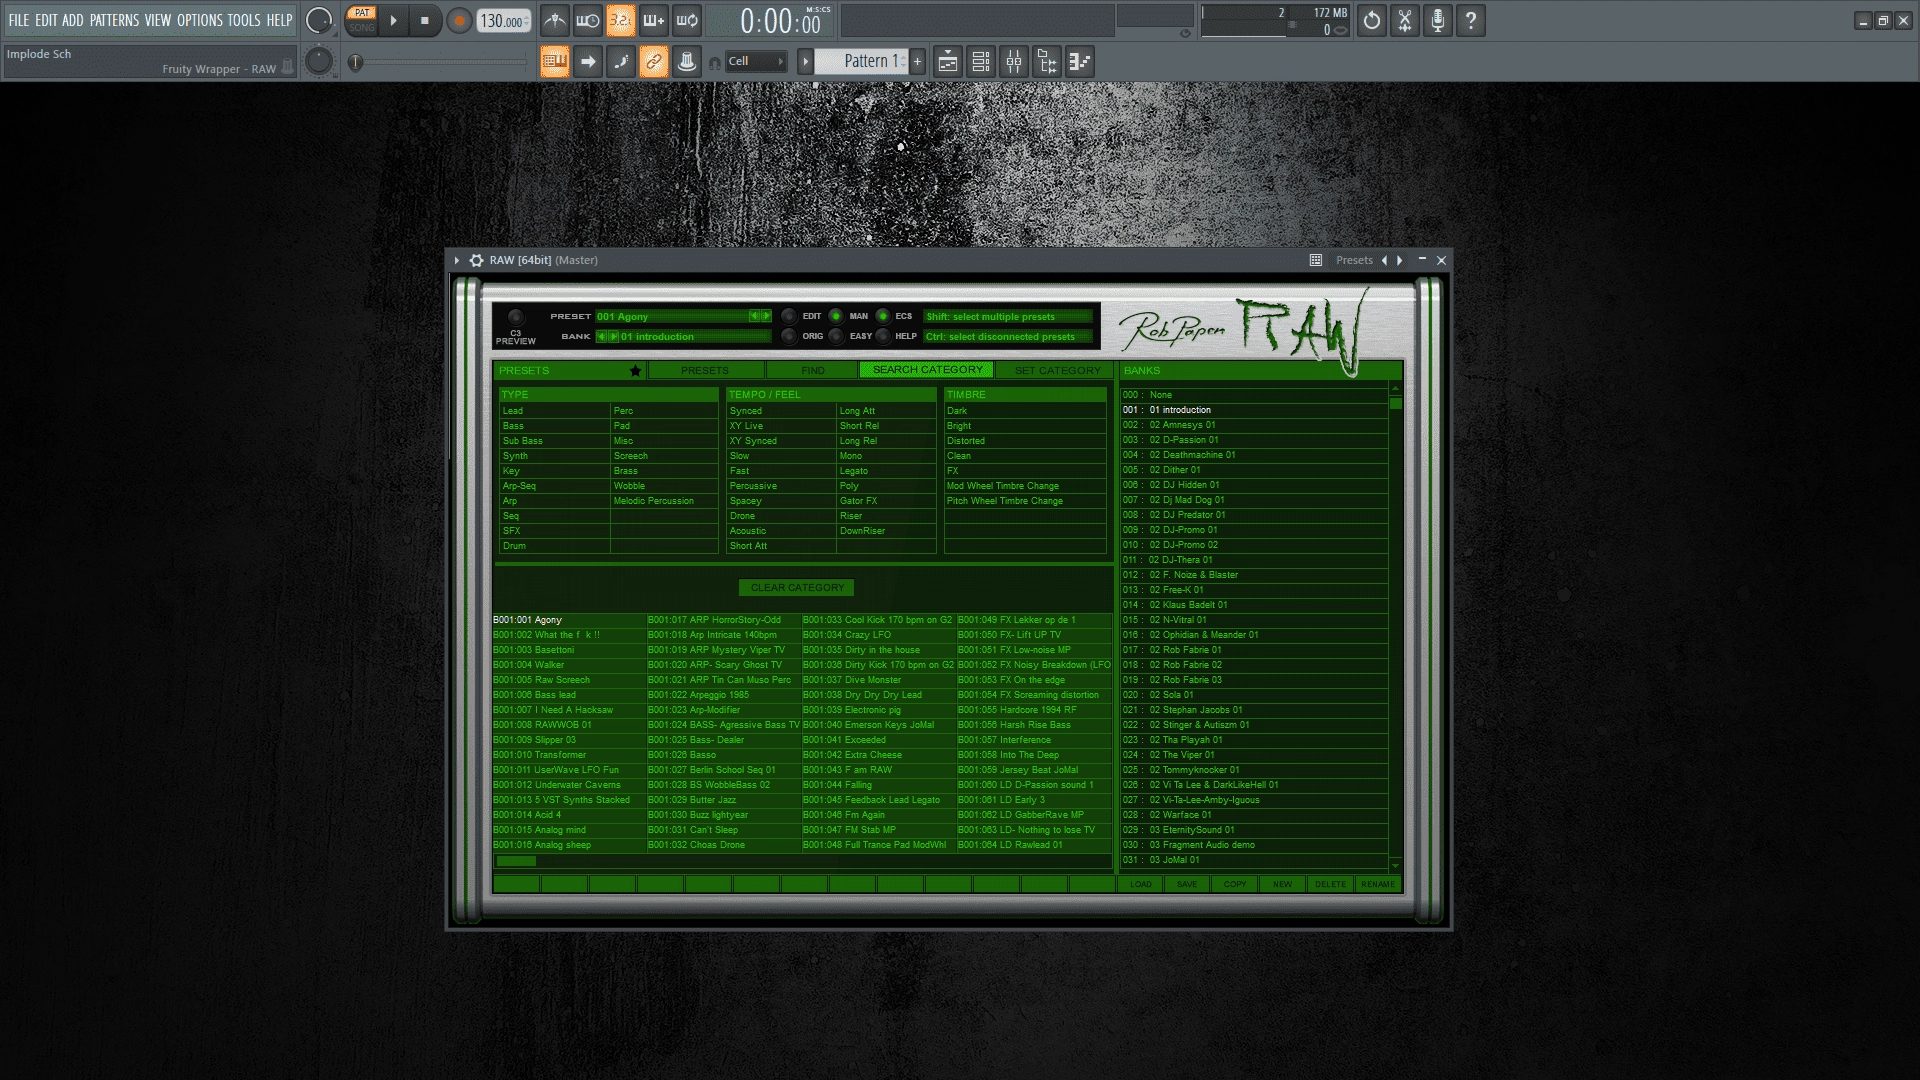Open the help question mark icon
This screenshot has height=1080, width=1920.
1471,20
